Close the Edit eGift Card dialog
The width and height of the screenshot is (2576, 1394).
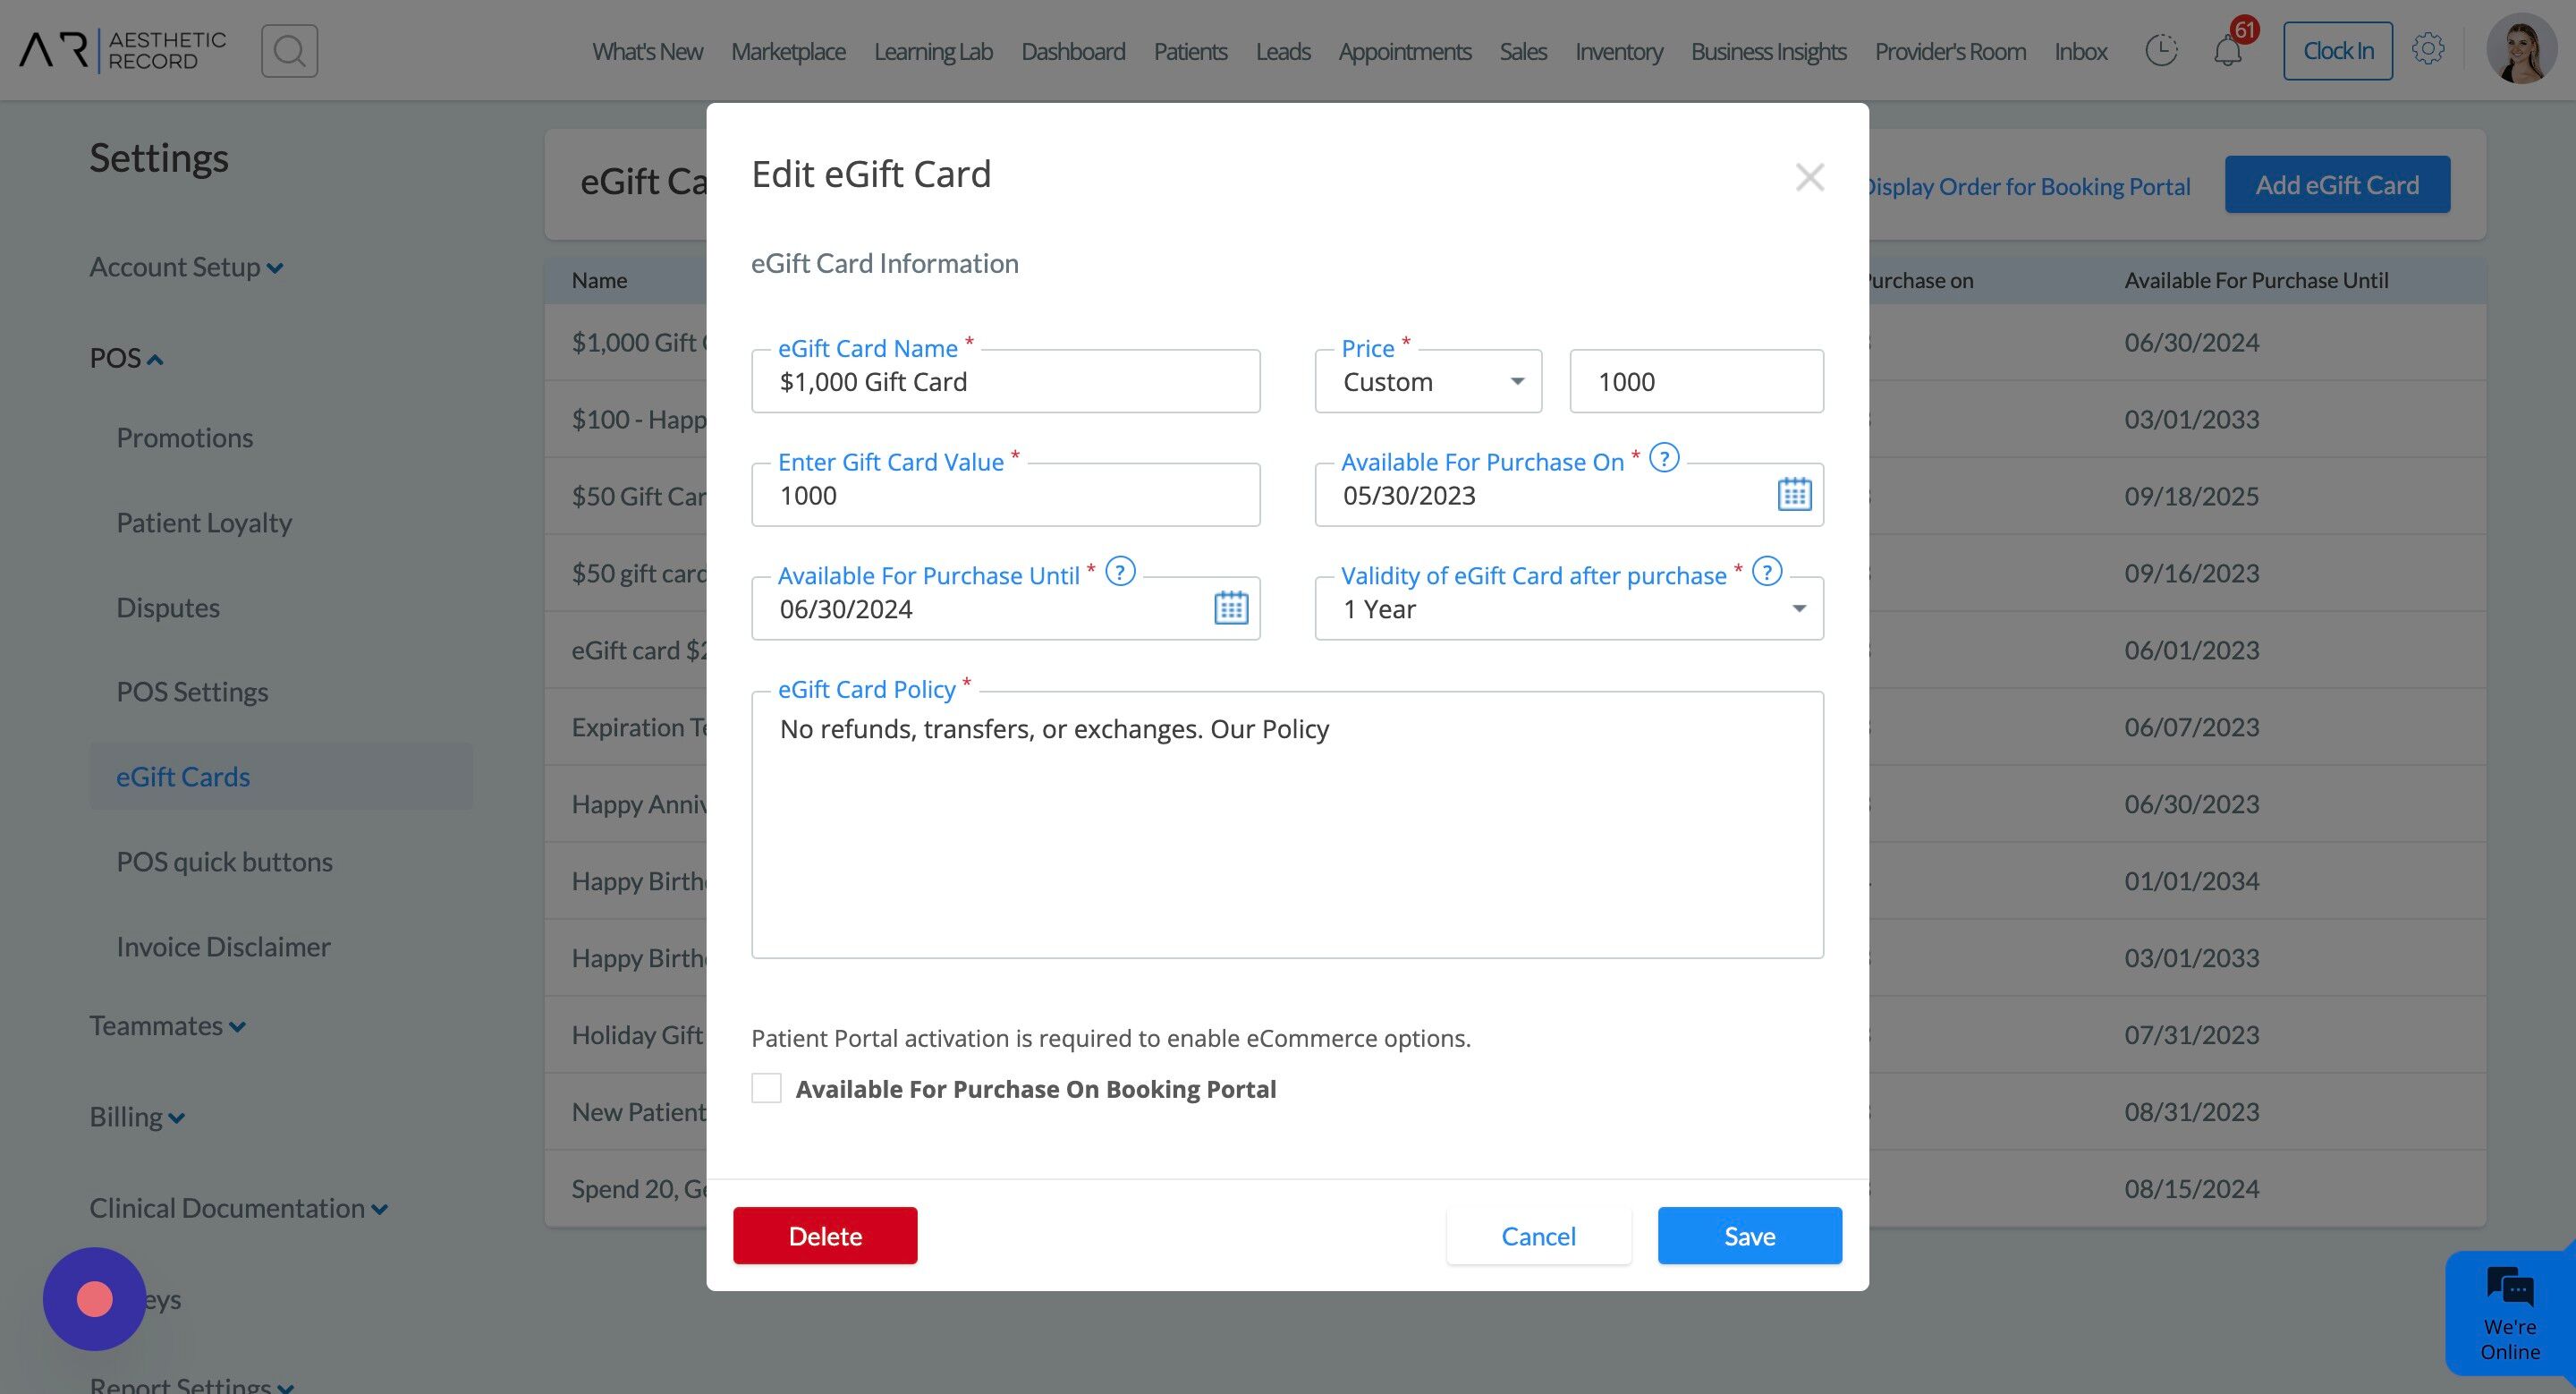(x=1809, y=177)
